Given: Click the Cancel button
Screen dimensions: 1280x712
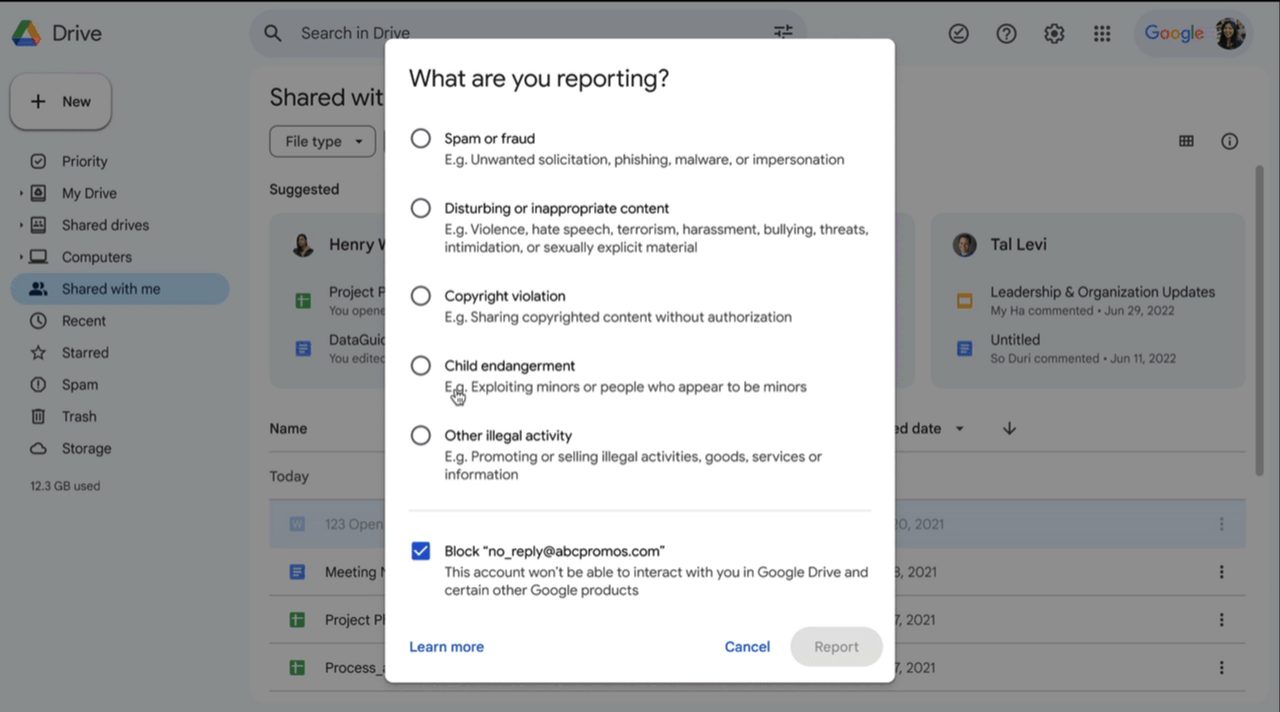Looking at the screenshot, I should click(x=747, y=647).
